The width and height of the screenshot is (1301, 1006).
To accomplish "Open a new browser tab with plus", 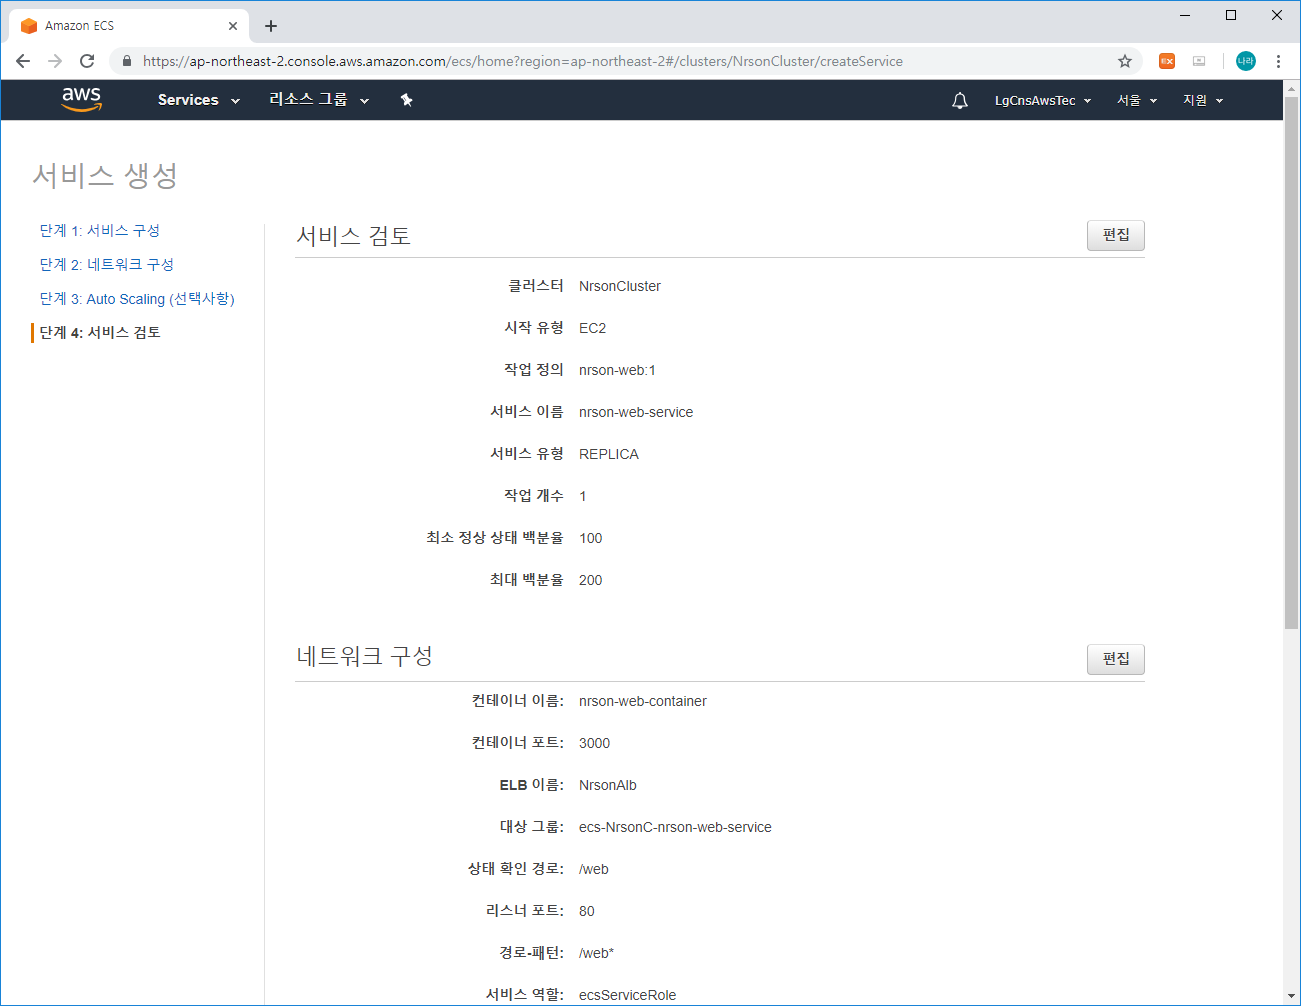I will (x=271, y=26).
